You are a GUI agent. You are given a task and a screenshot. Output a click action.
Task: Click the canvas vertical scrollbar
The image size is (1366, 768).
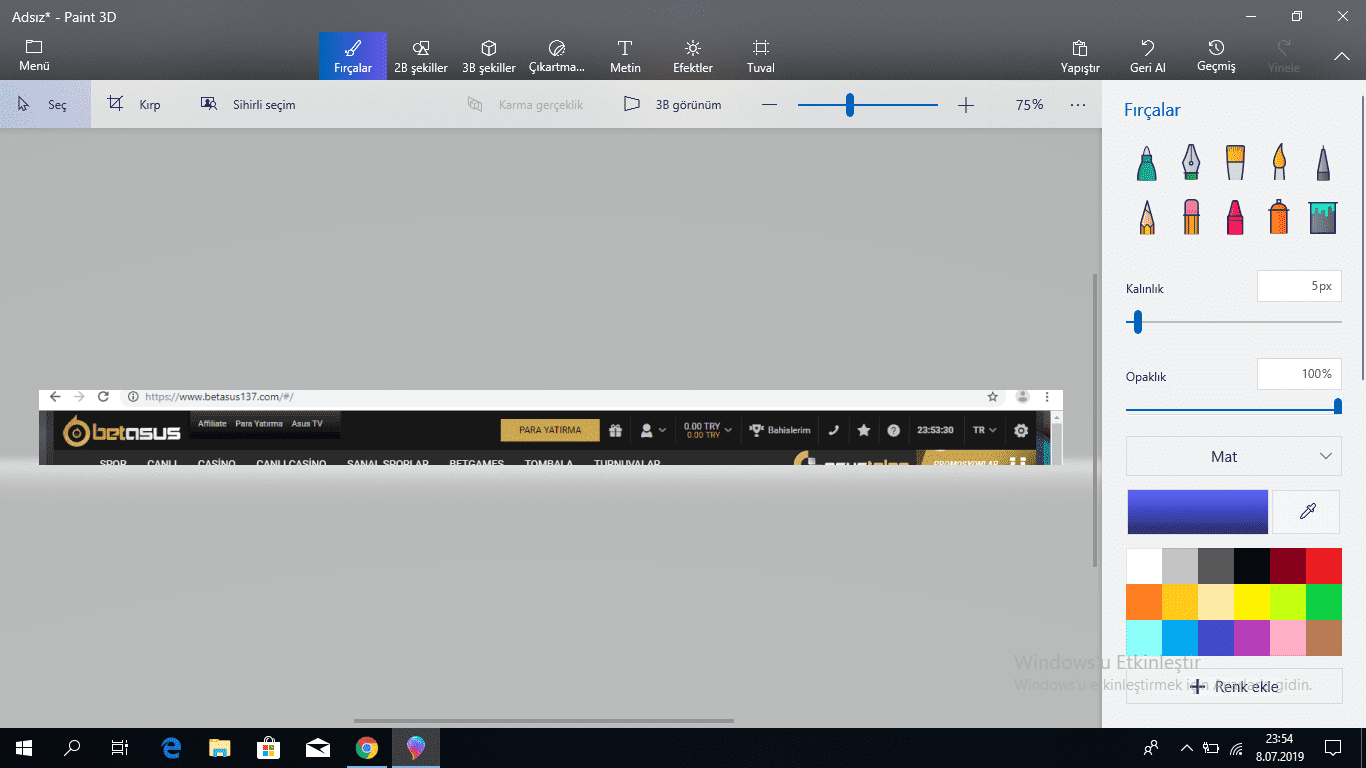(x=1095, y=420)
